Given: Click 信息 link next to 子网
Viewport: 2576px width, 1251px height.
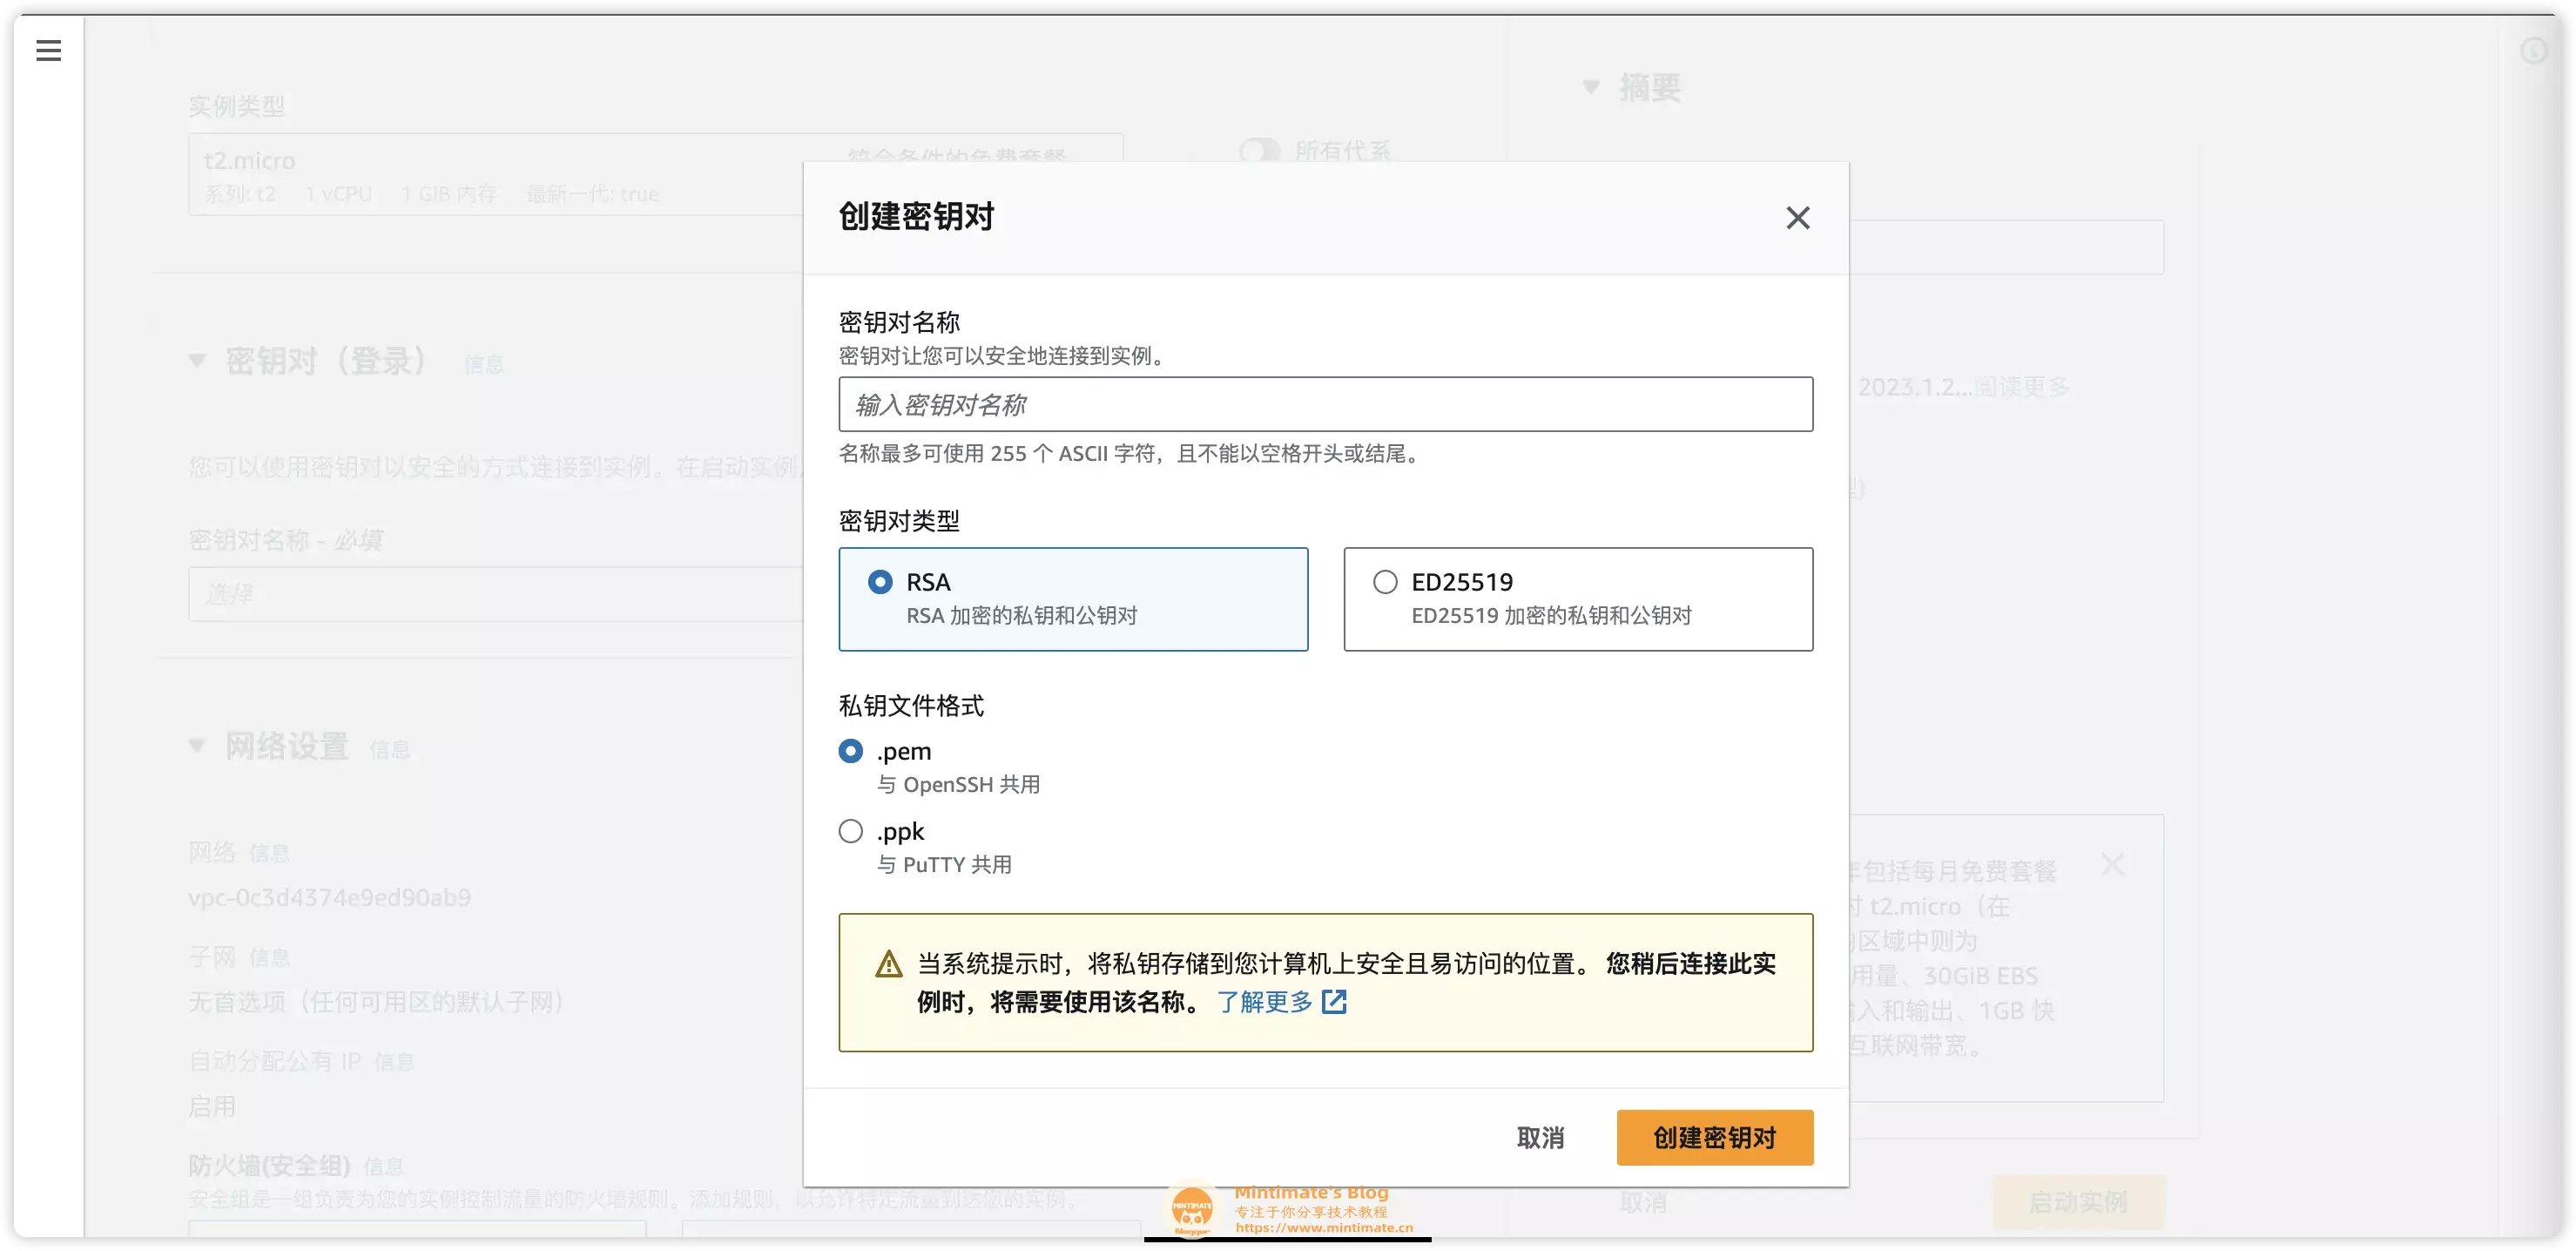Looking at the screenshot, I should tap(270, 958).
